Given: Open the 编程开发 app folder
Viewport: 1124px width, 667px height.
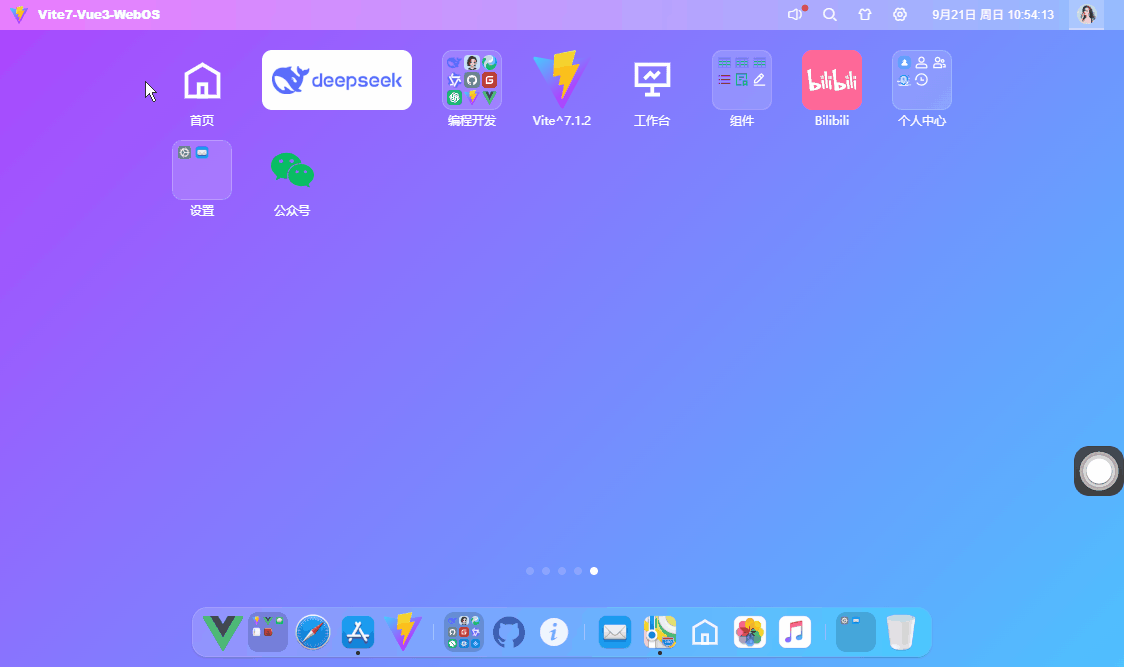Looking at the screenshot, I should [471, 79].
